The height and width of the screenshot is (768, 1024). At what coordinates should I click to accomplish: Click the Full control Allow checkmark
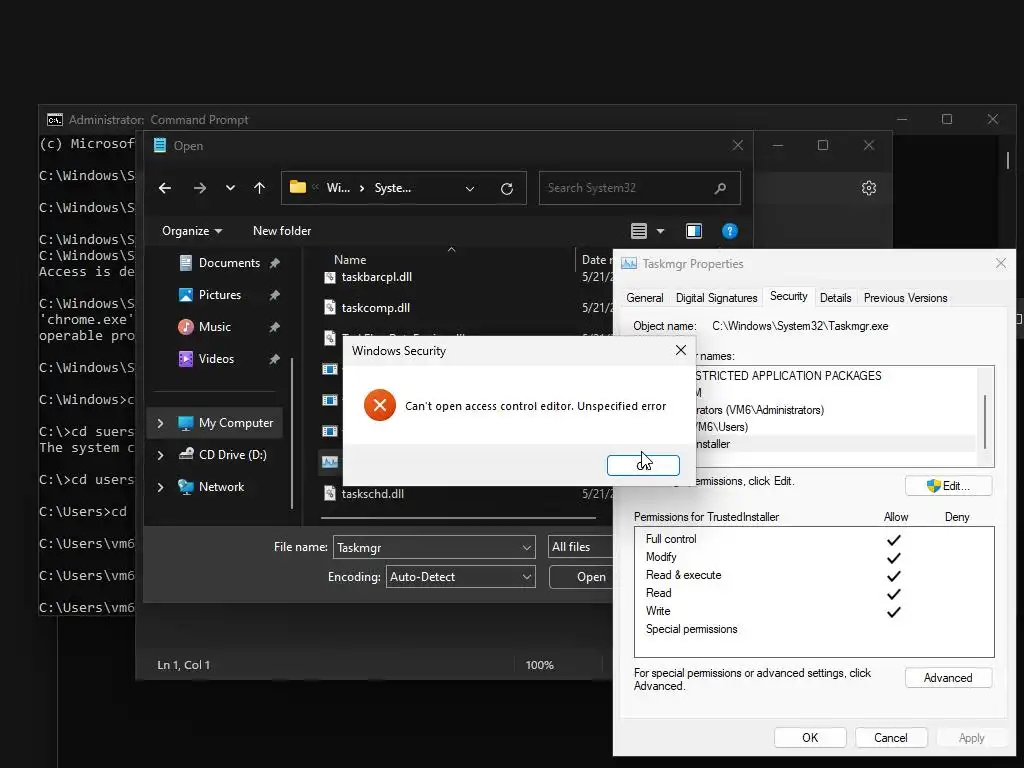tap(893, 540)
